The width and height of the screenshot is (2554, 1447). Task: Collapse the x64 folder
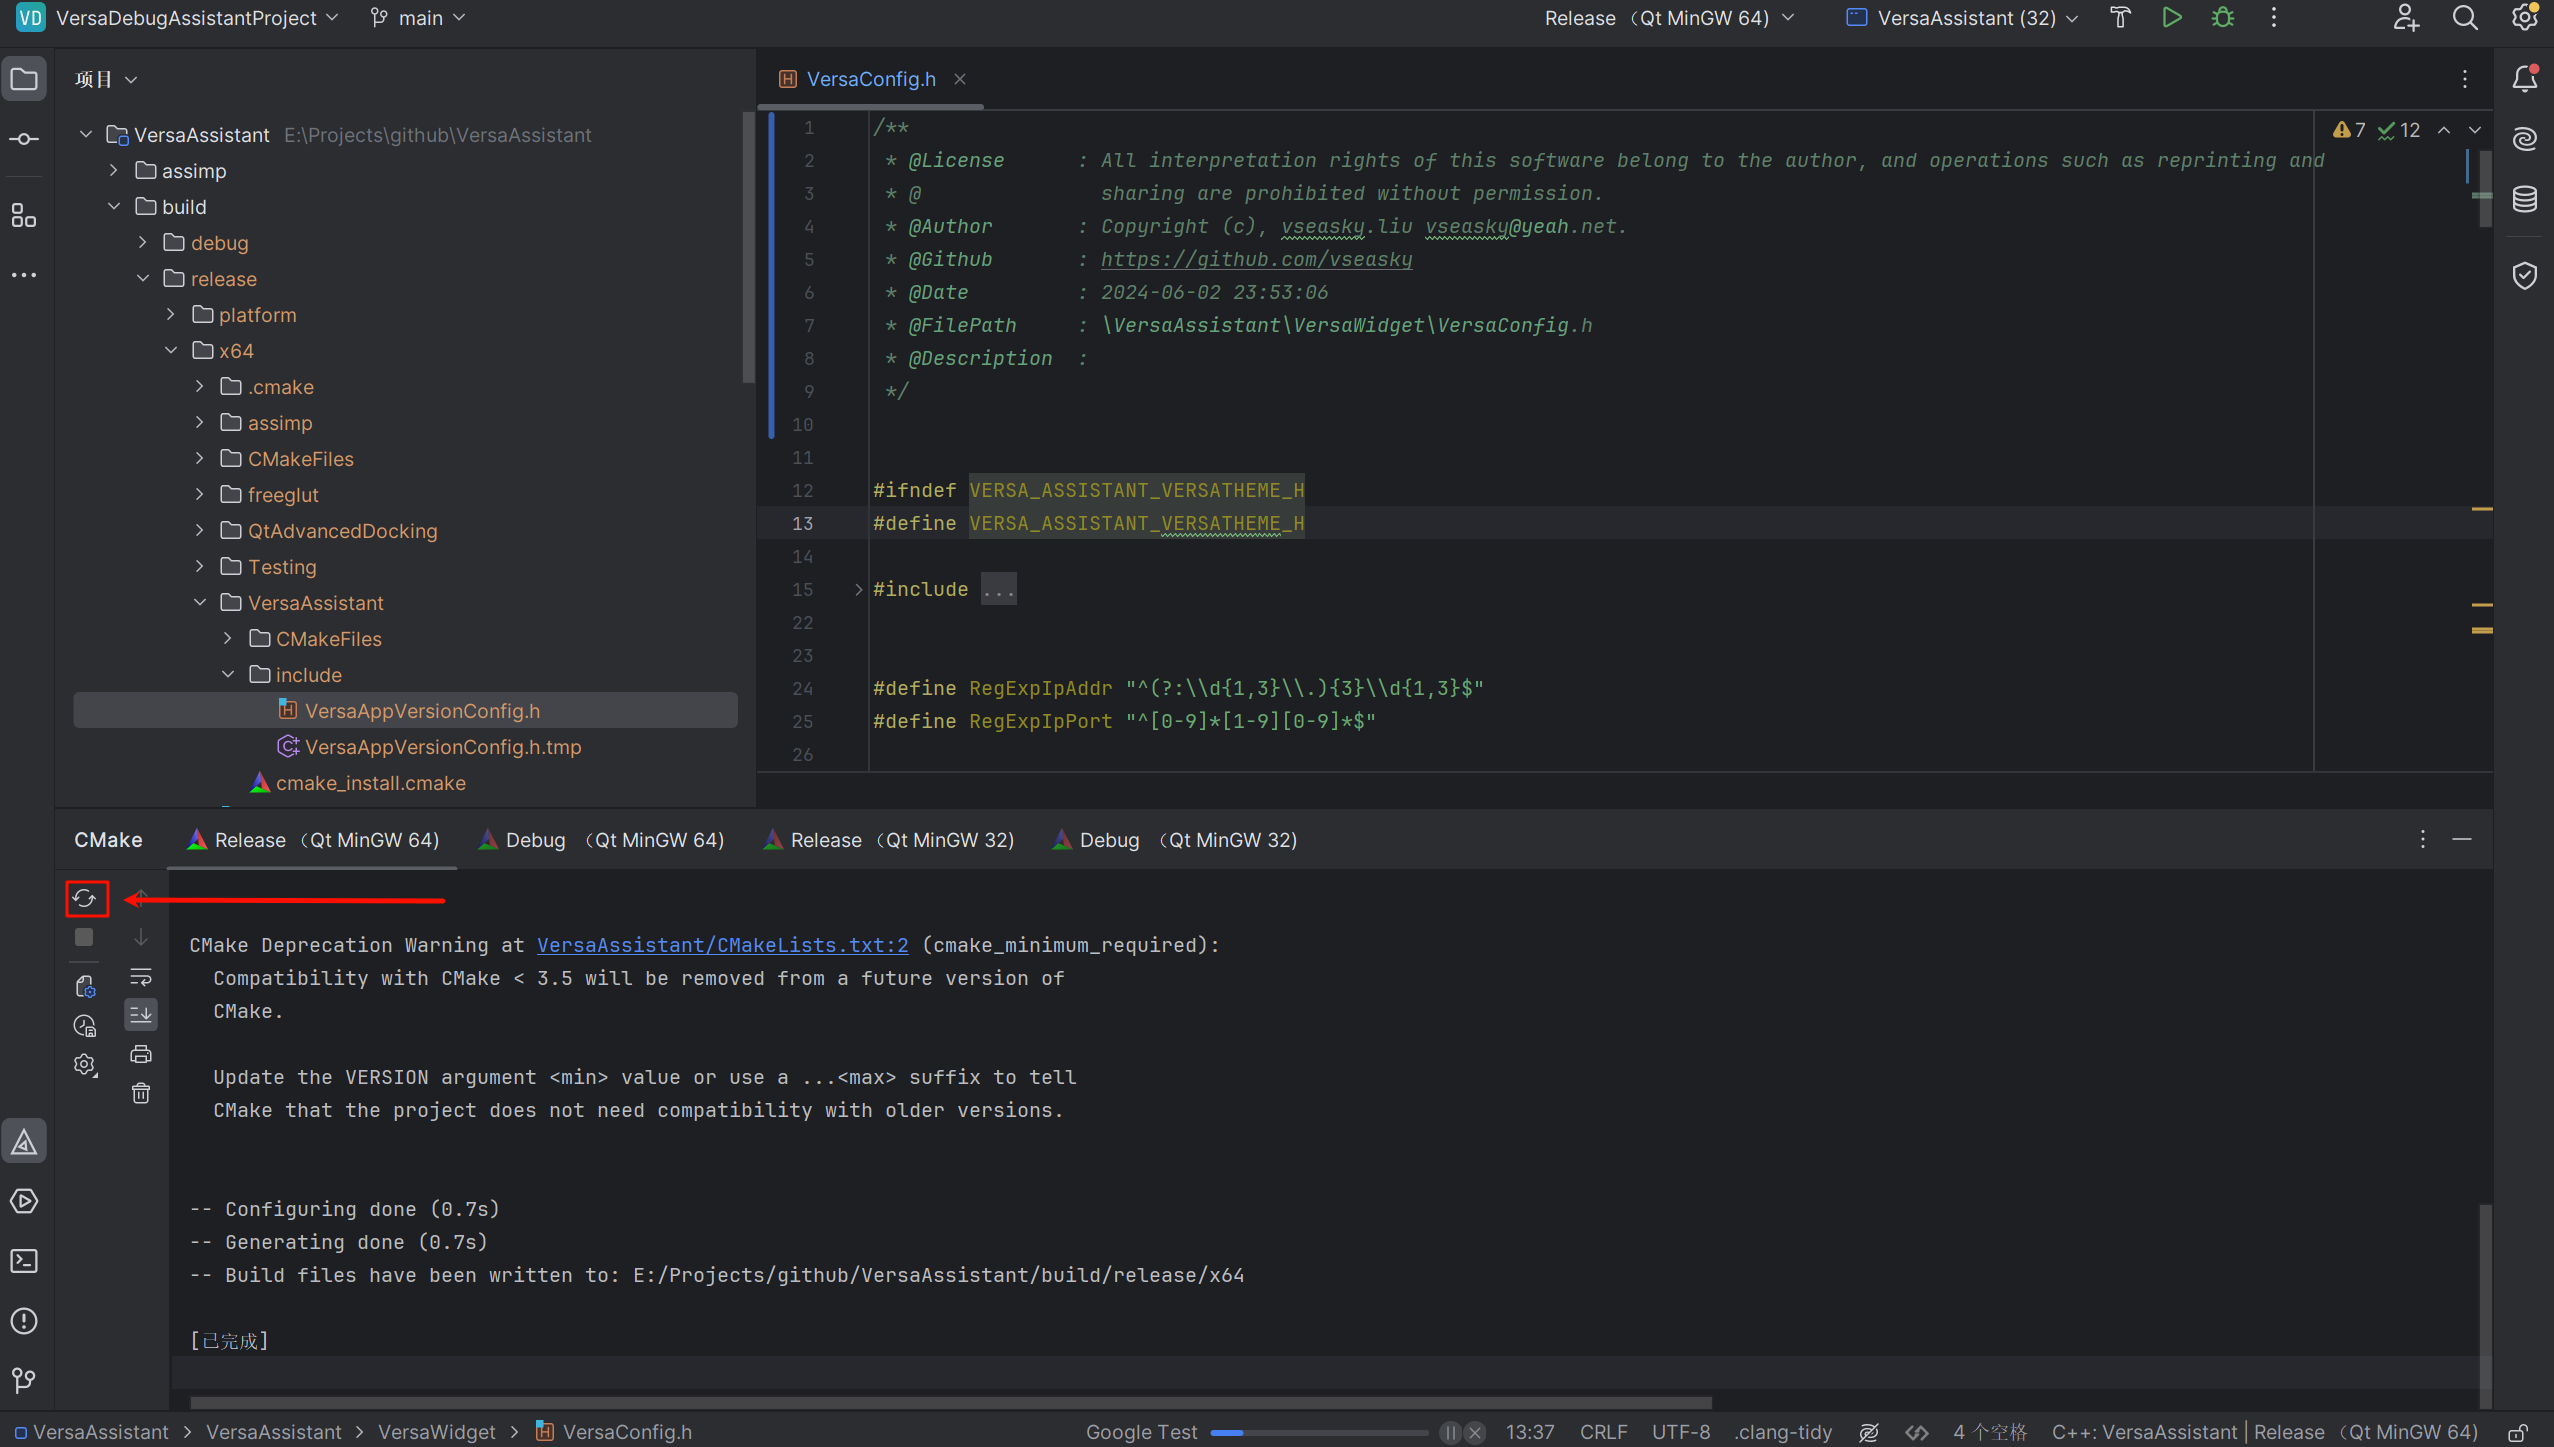coord(171,351)
